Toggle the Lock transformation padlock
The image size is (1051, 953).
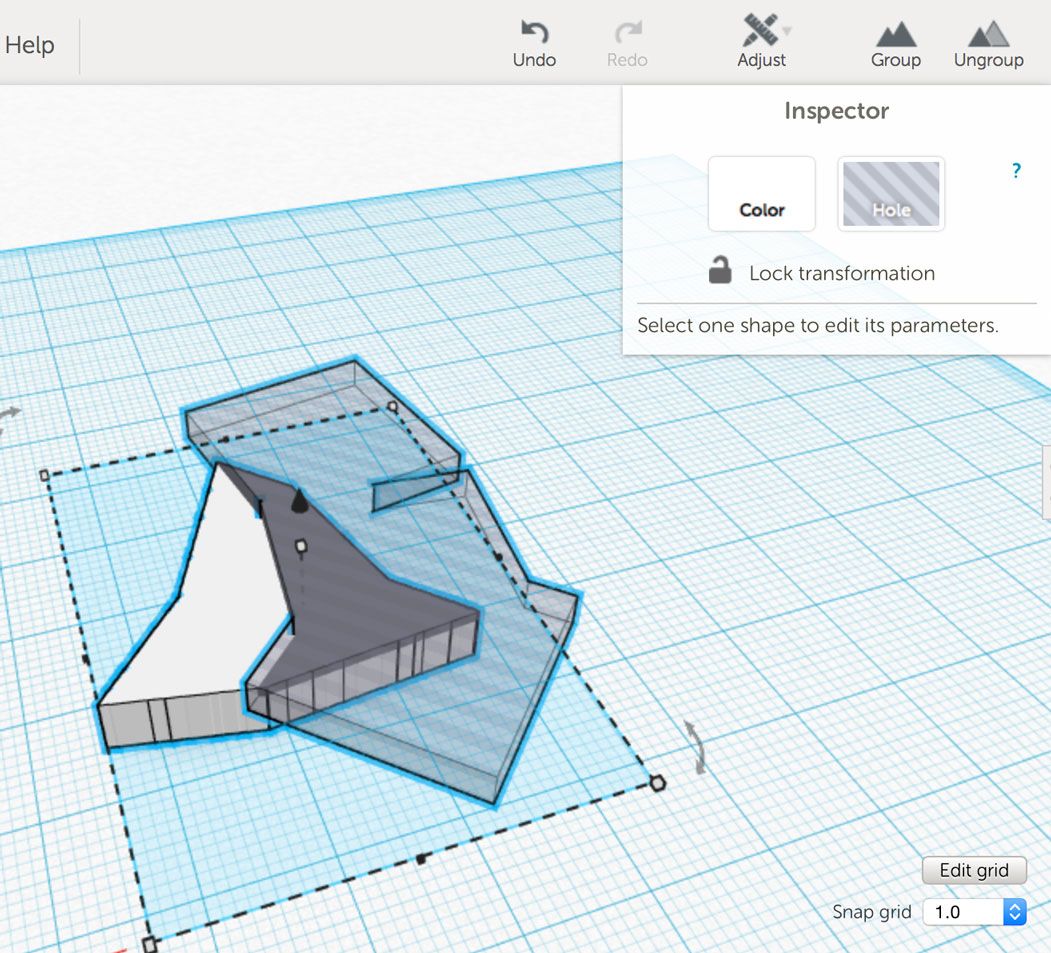click(720, 271)
